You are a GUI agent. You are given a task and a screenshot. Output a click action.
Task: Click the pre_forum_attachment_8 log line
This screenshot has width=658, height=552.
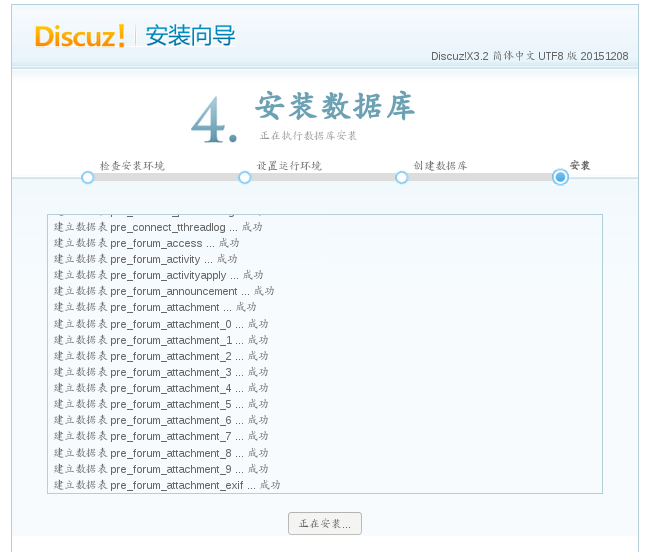click(x=161, y=453)
